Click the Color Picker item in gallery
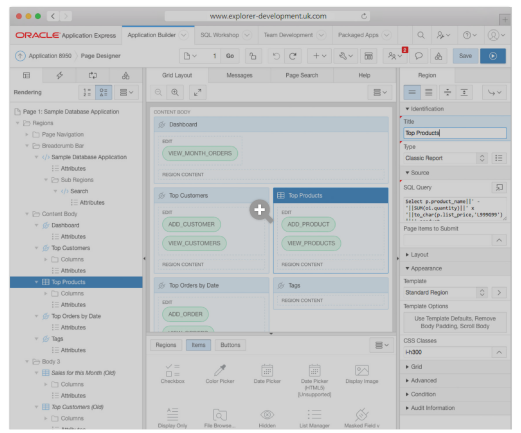 (x=220, y=374)
